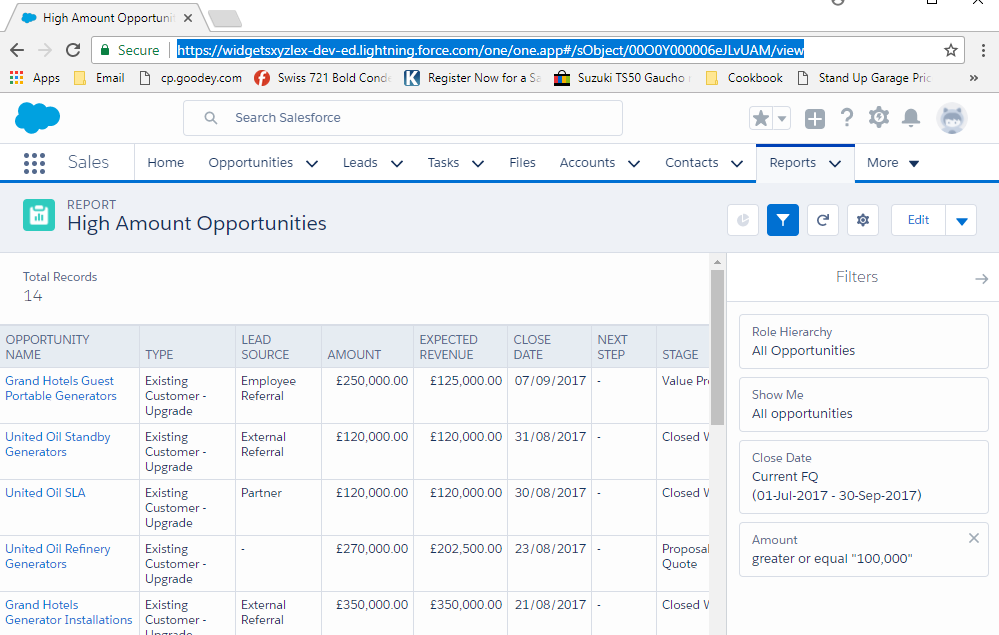999x635 pixels.
Task: Refresh the report with the reload icon
Action: (823, 220)
